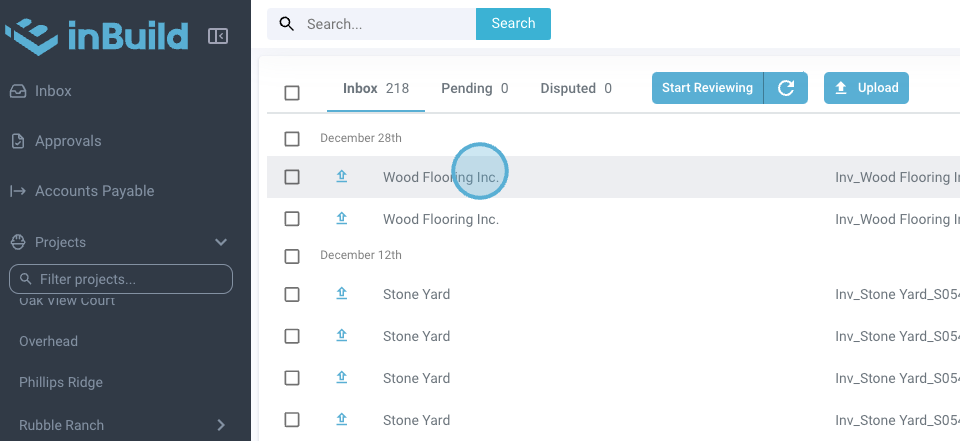Toggle the select-all checkbox in header
This screenshot has height=441, width=960.
292,93
